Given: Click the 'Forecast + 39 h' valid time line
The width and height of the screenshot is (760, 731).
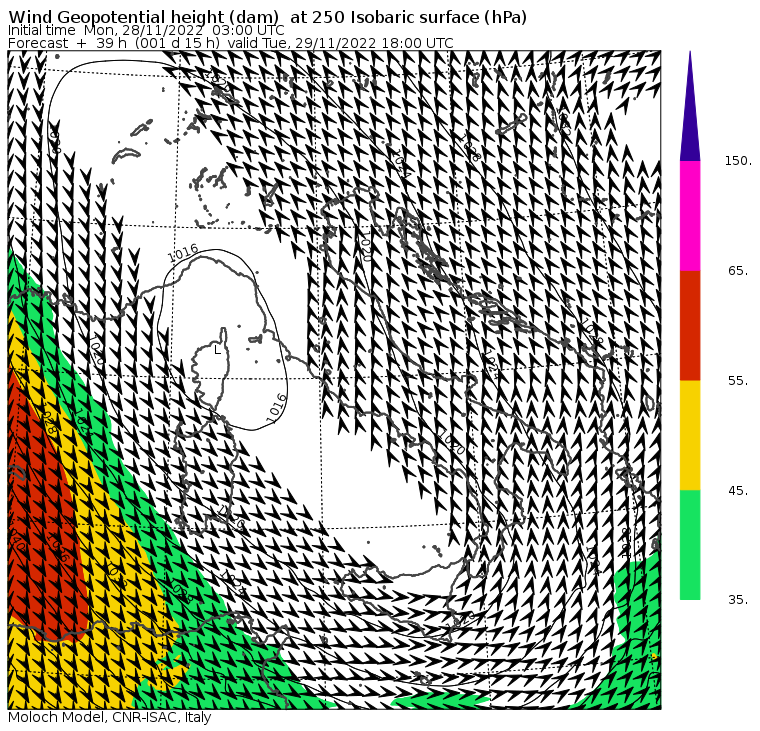Looking at the screenshot, I should point(231,43).
